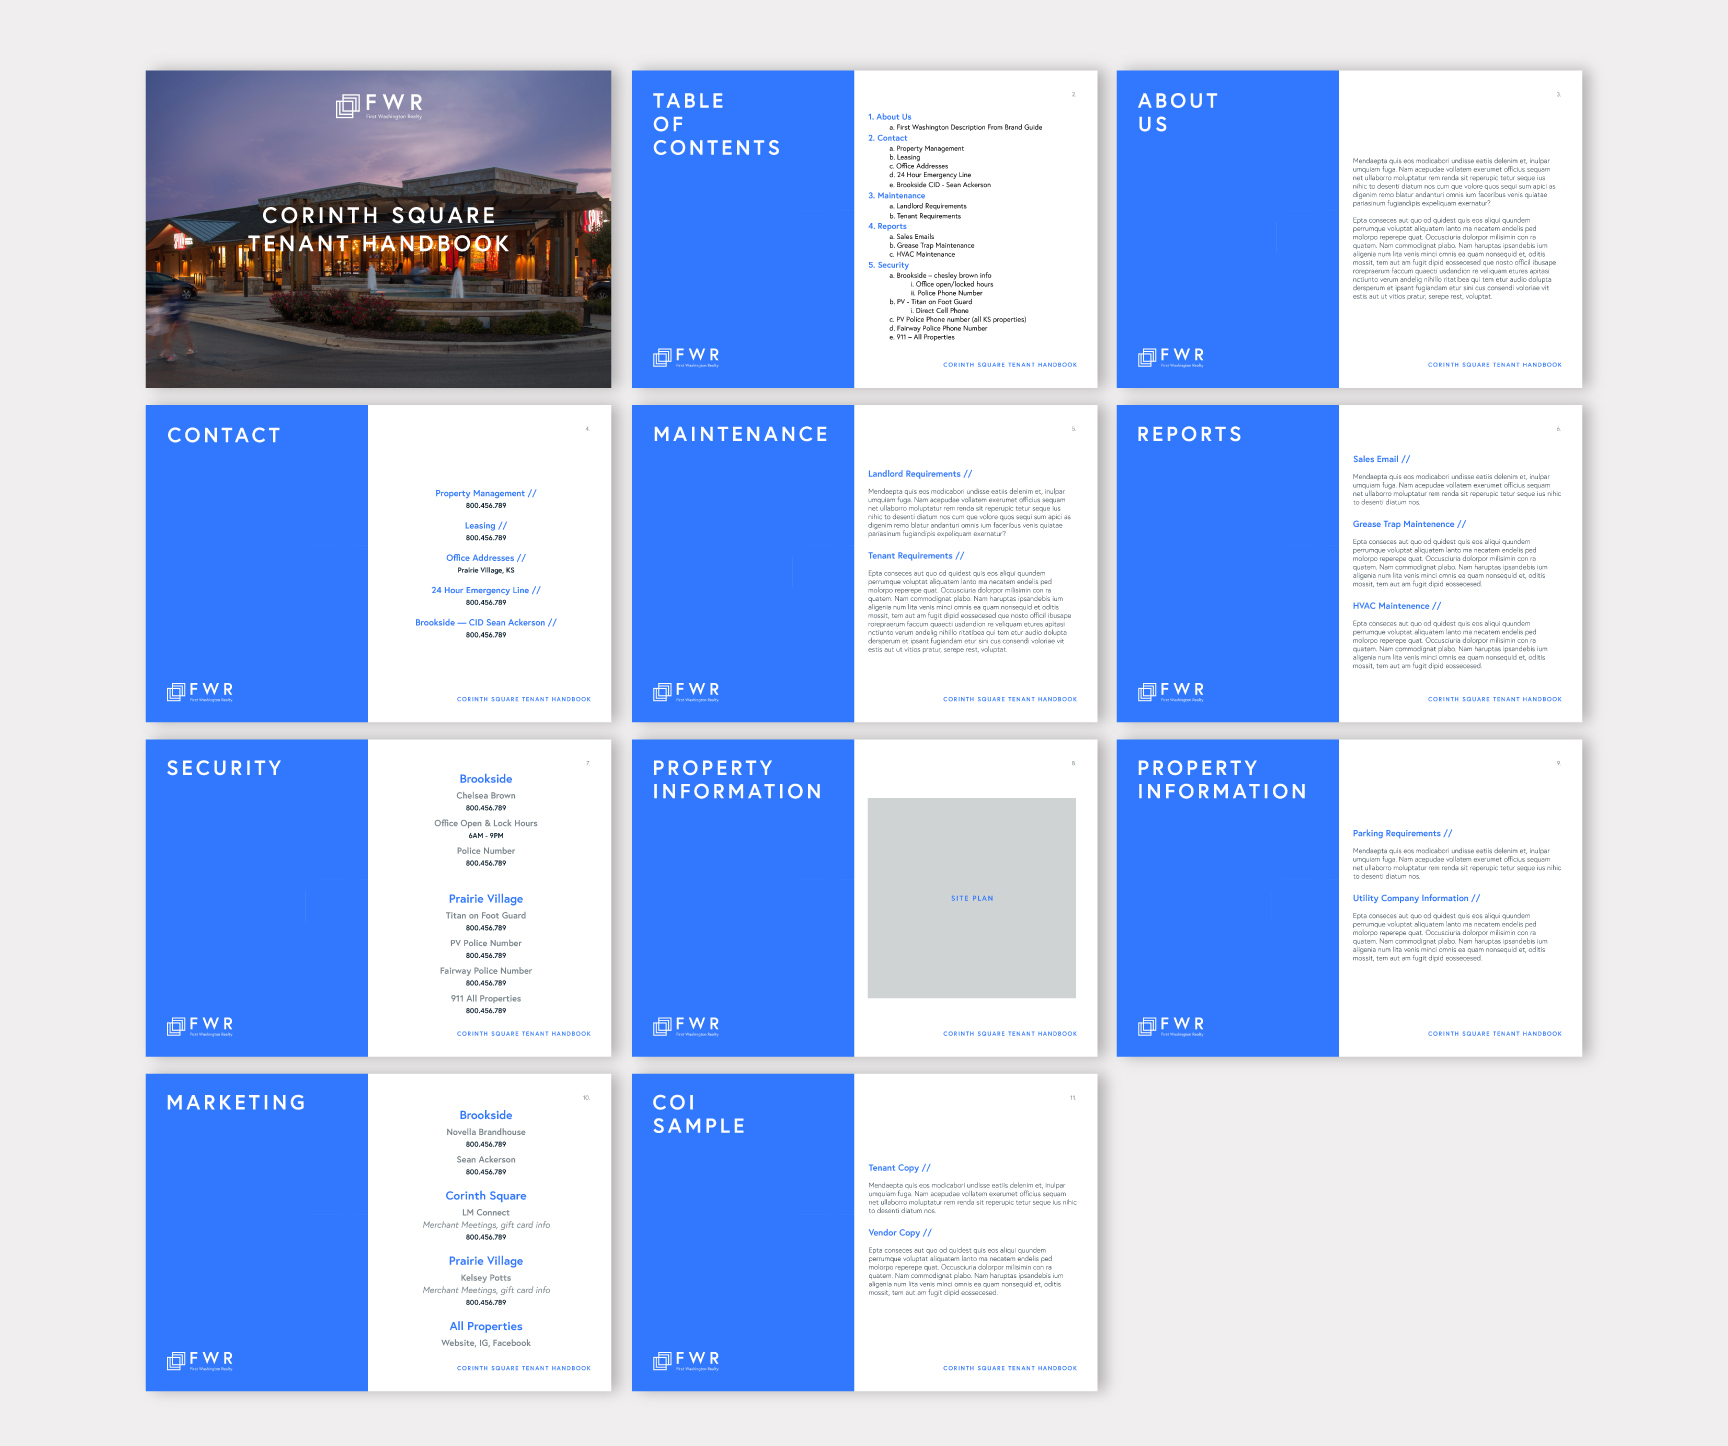The height and width of the screenshot is (1446, 1728).
Task: Click 'Fairway Police Phone Number' contents entry
Action: click(x=938, y=328)
